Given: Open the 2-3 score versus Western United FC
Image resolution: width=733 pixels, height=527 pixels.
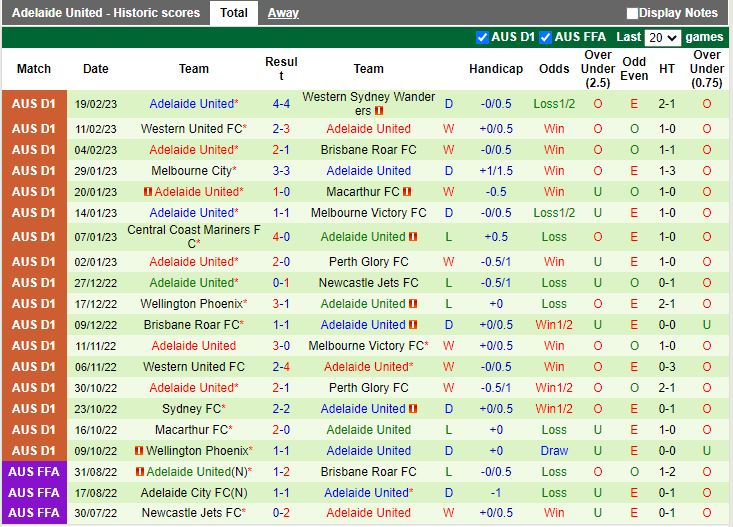Looking at the screenshot, I should point(281,129).
